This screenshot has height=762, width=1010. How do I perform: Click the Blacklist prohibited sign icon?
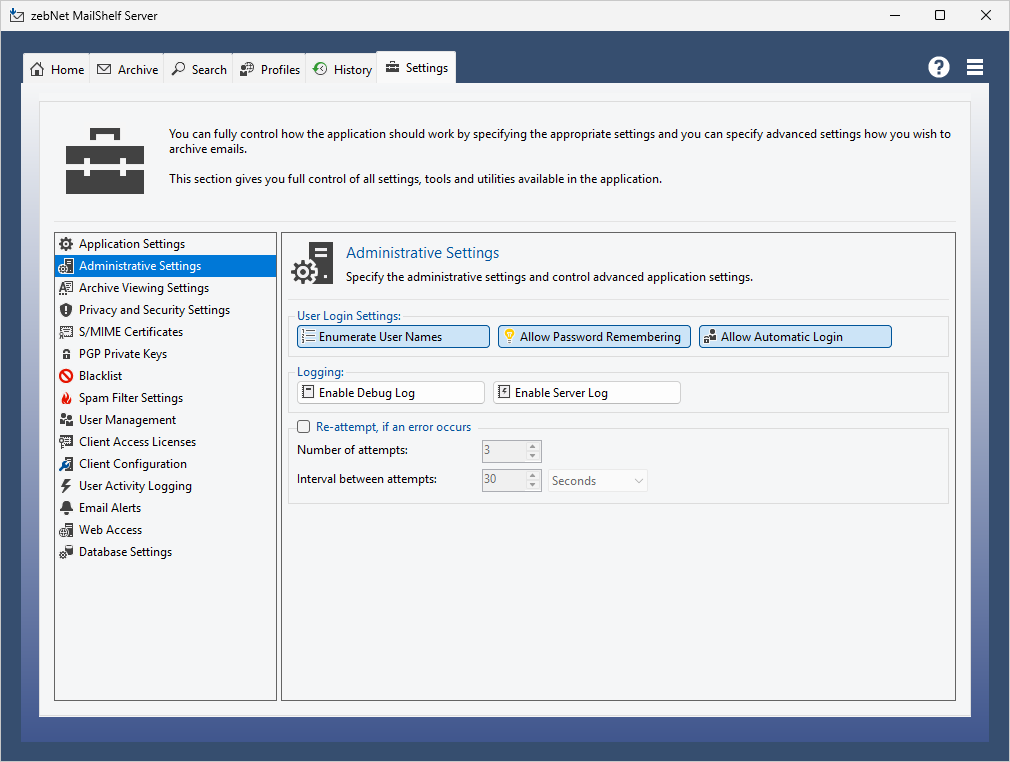[x=66, y=376]
